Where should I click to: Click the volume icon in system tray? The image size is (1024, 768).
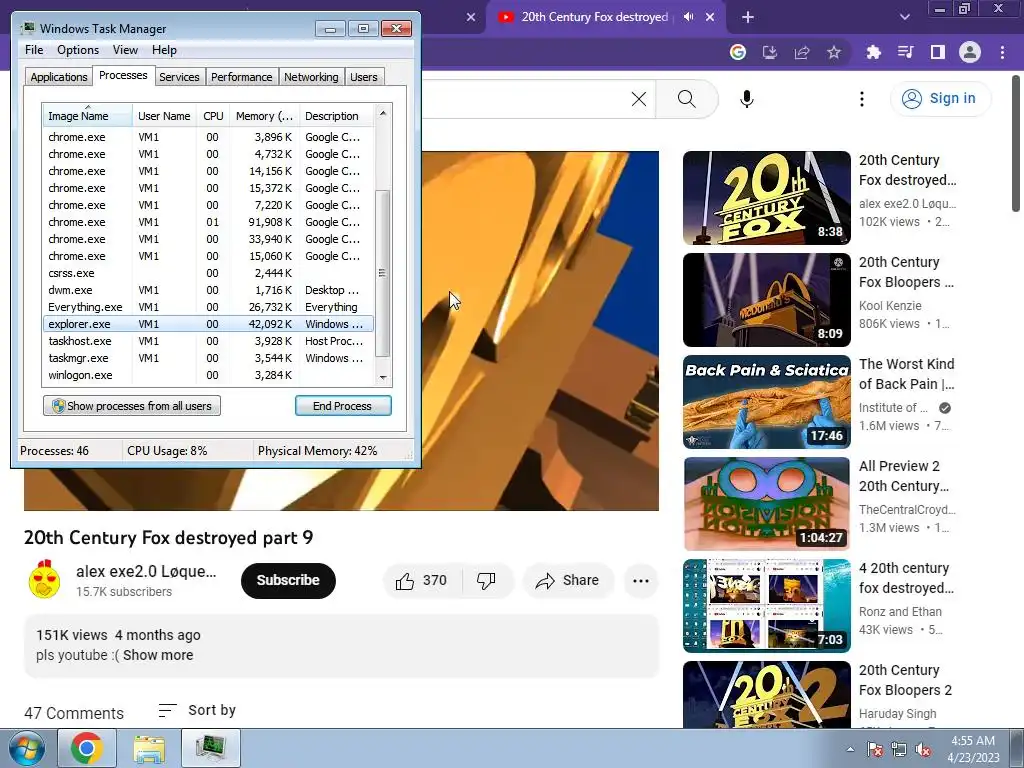click(x=923, y=749)
